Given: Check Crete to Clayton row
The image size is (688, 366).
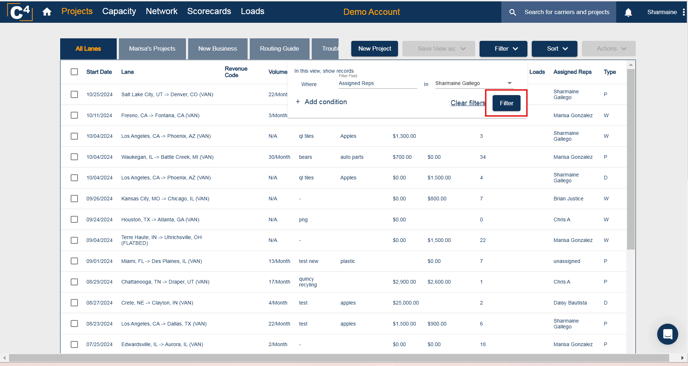Looking at the screenshot, I should [74, 303].
